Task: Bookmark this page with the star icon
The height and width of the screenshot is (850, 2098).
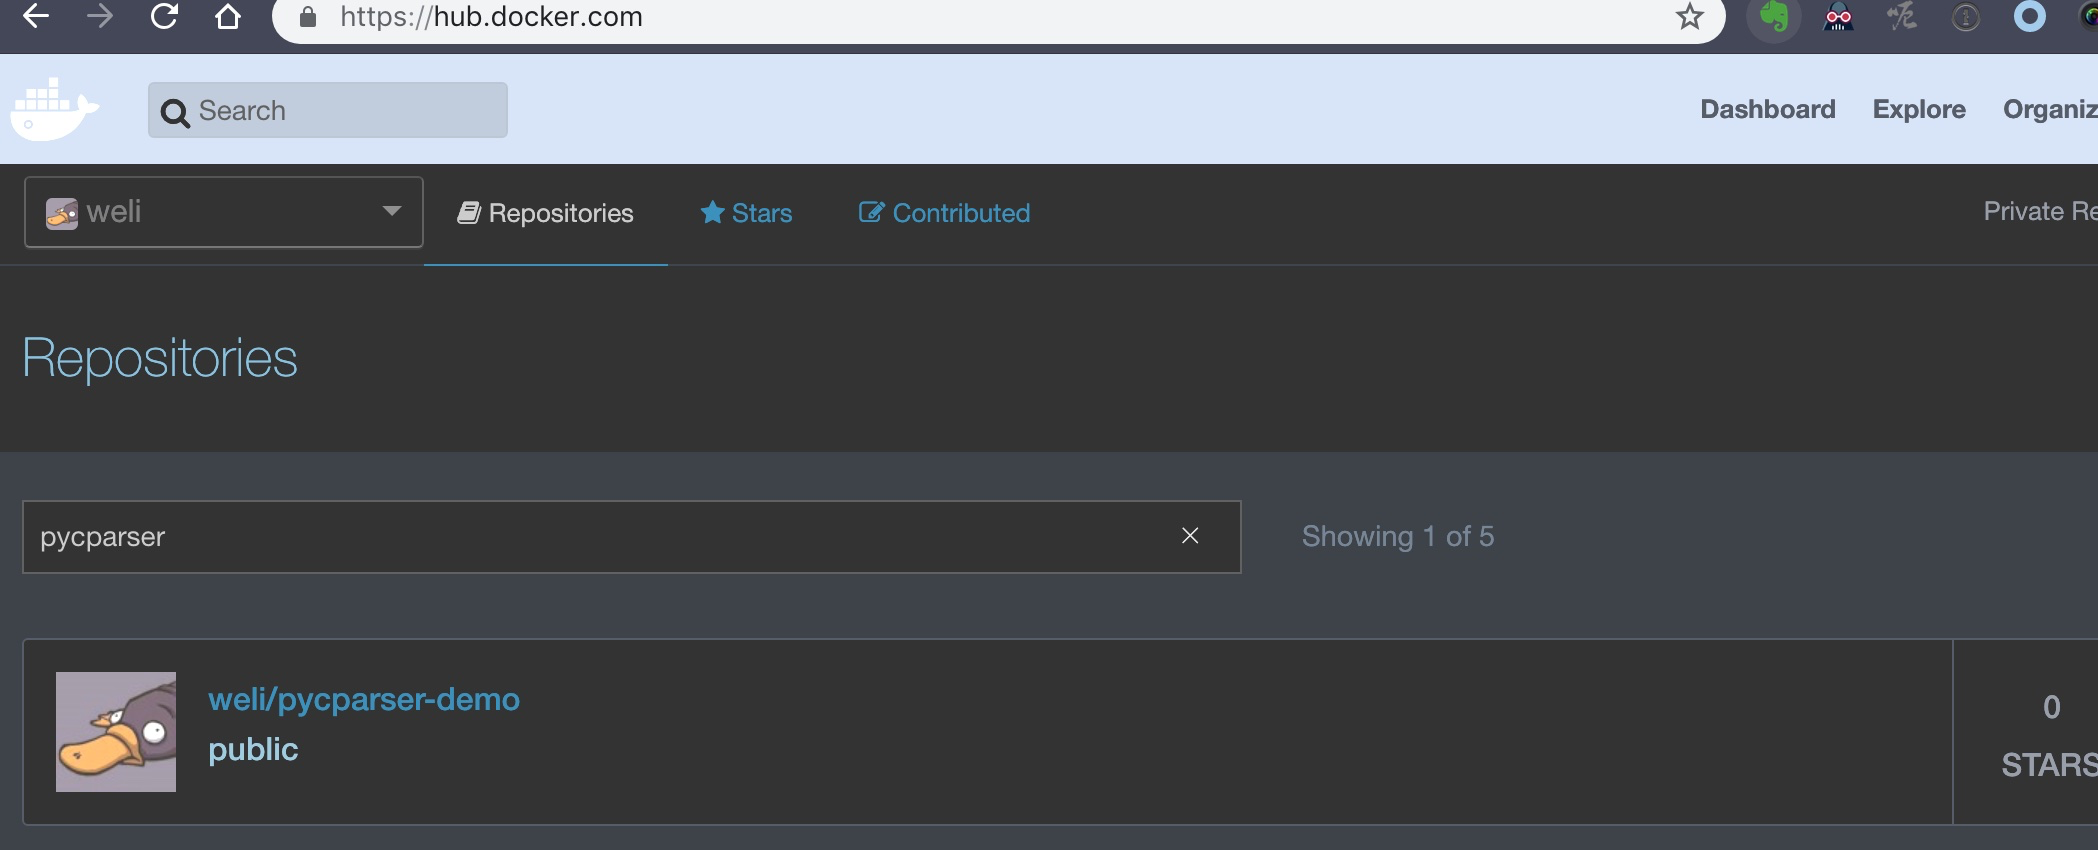Action: (x=1690, y=16)
